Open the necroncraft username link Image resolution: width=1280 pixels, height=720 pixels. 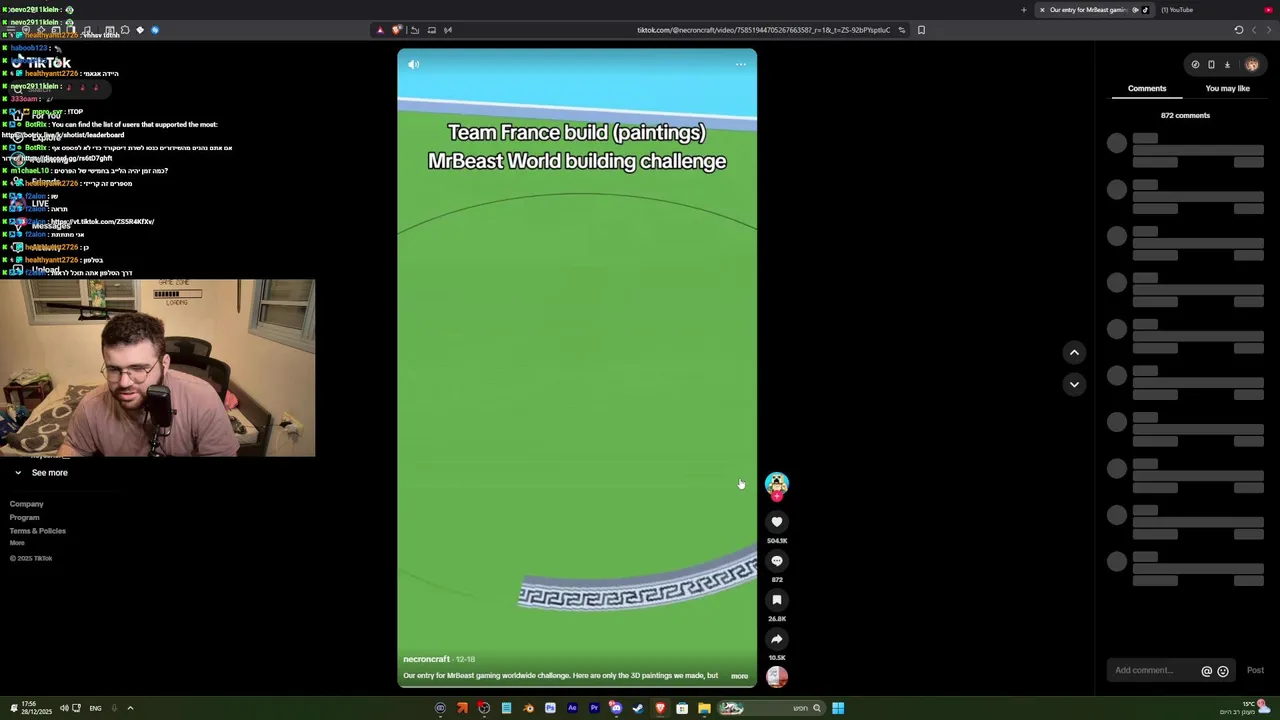pos(426,659)
